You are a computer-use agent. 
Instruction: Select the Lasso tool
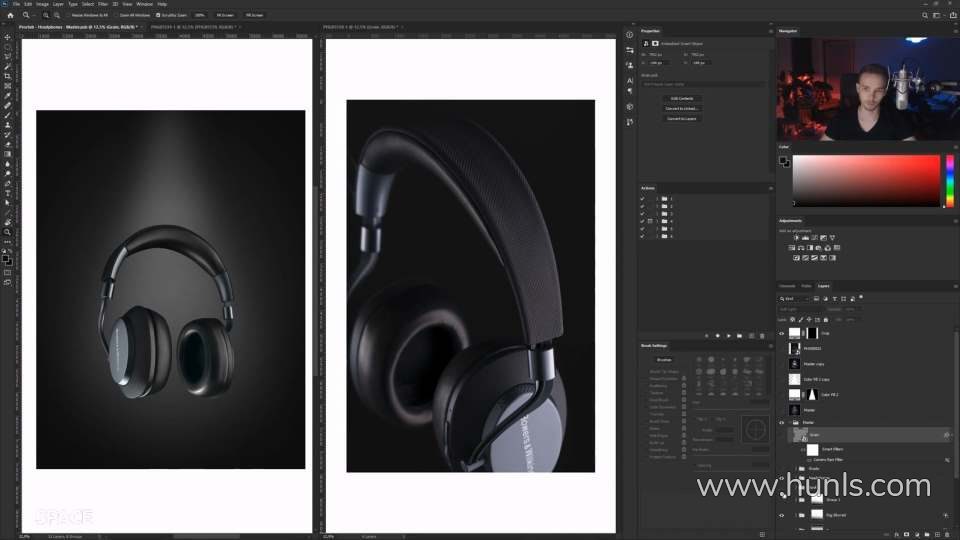point(7,57)
